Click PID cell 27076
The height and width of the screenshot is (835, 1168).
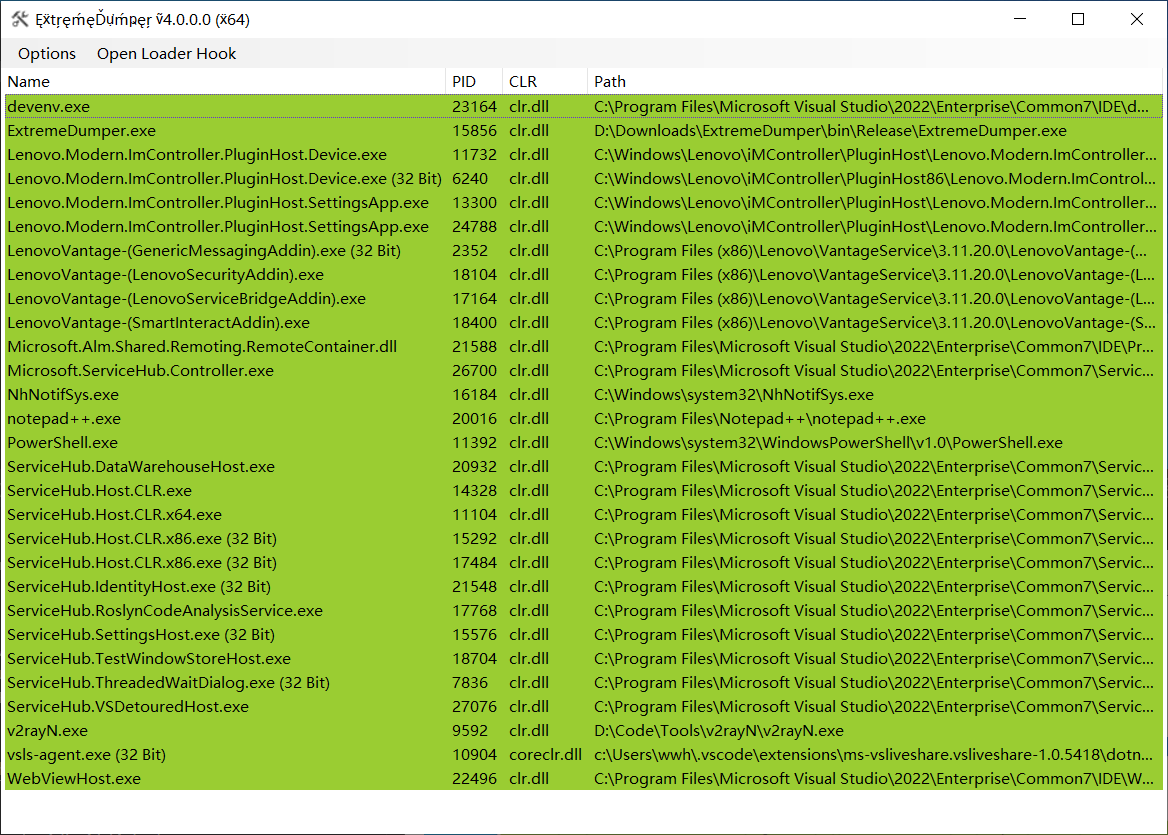[x=474, y=706]
